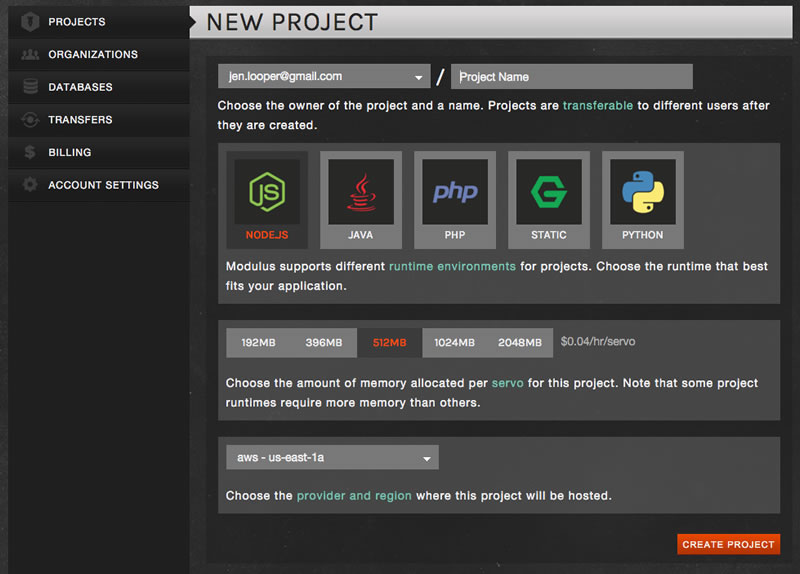This screenshot has width=800, height=574.
Task: Follow the transferable link
Action: pos(598,106)
